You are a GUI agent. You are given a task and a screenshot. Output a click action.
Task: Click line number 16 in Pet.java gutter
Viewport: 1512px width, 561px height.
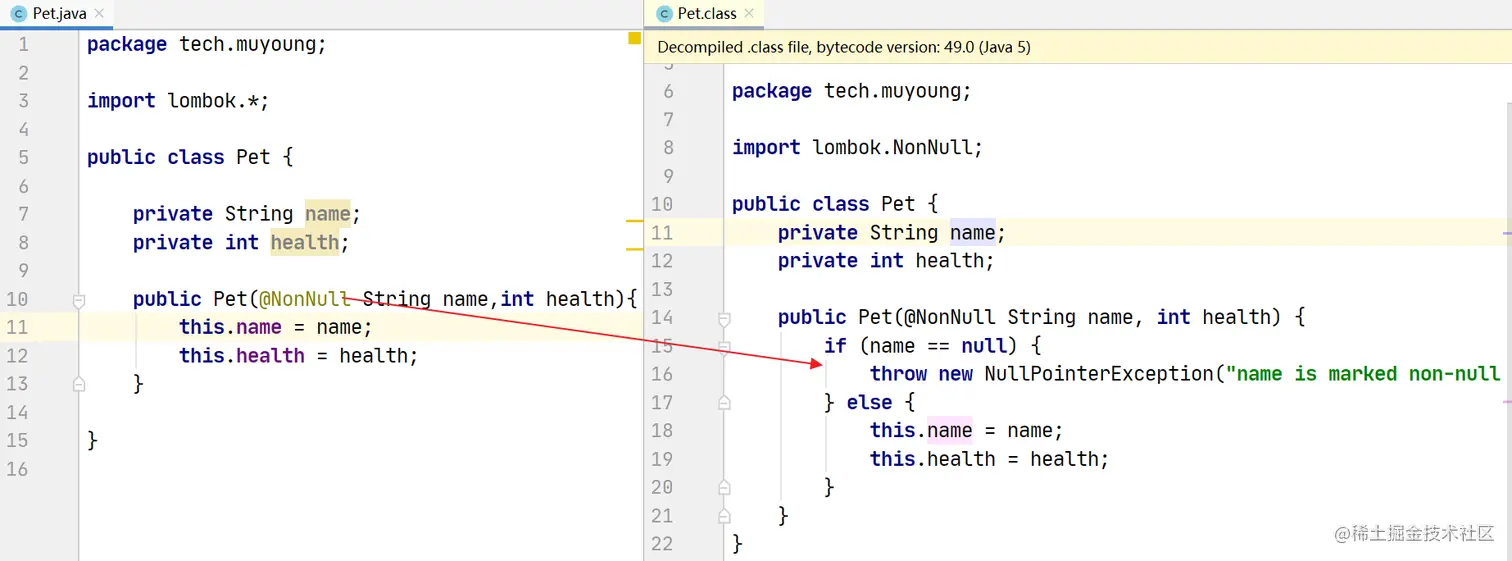coord(17,469)
